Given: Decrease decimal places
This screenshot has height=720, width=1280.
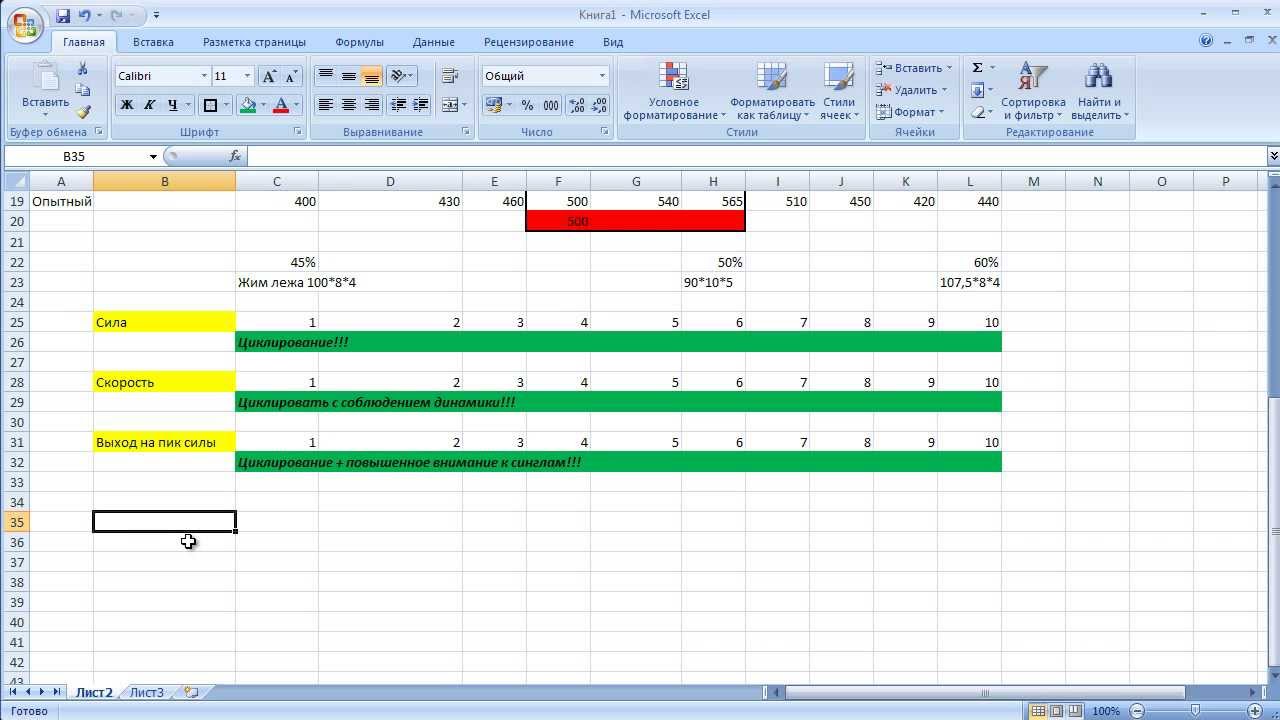Looking at the screenshot, I should click(600, 105).
